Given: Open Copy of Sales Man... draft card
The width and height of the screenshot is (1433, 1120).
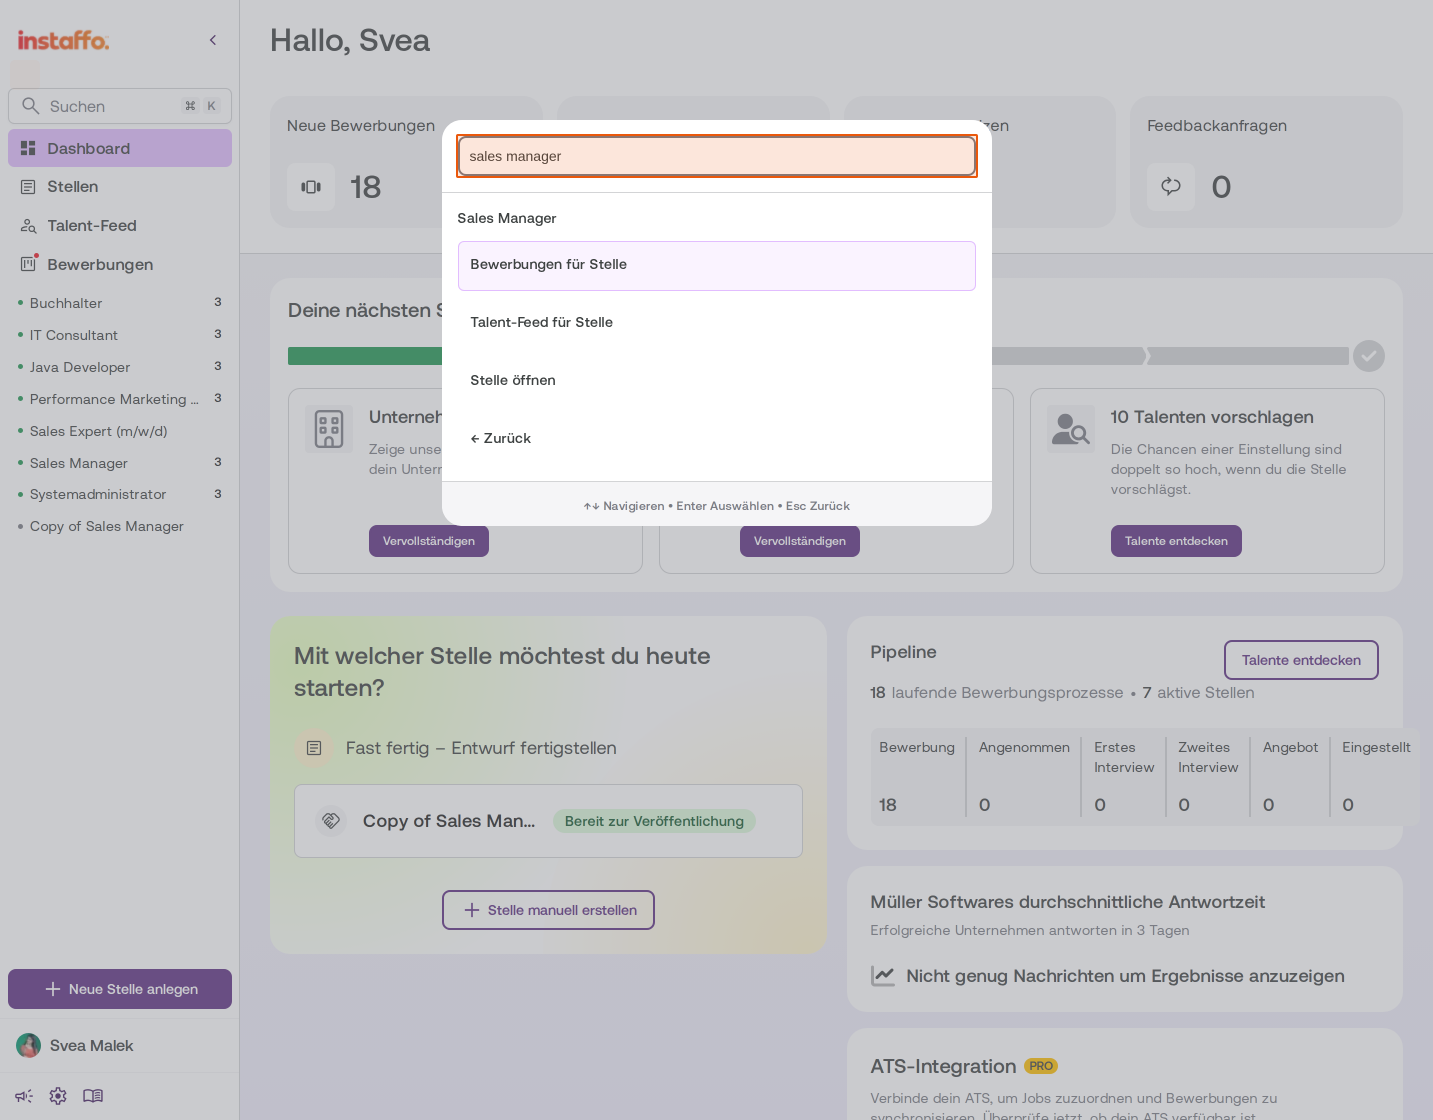Looking at the screenshot, I should [548, 821].
